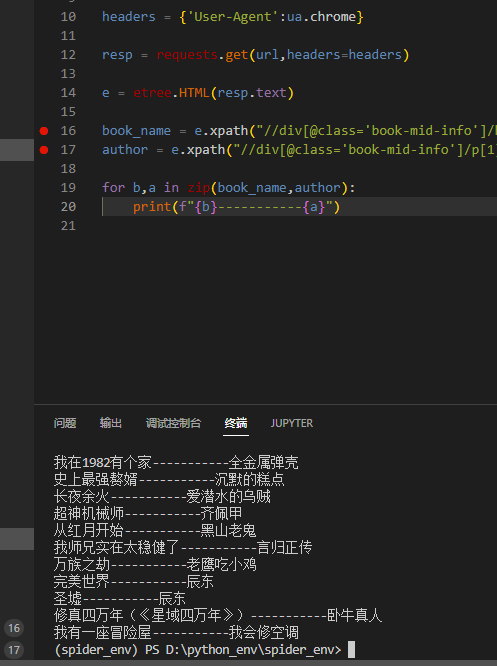Click line number 19 in the gutter

[68, 188]
